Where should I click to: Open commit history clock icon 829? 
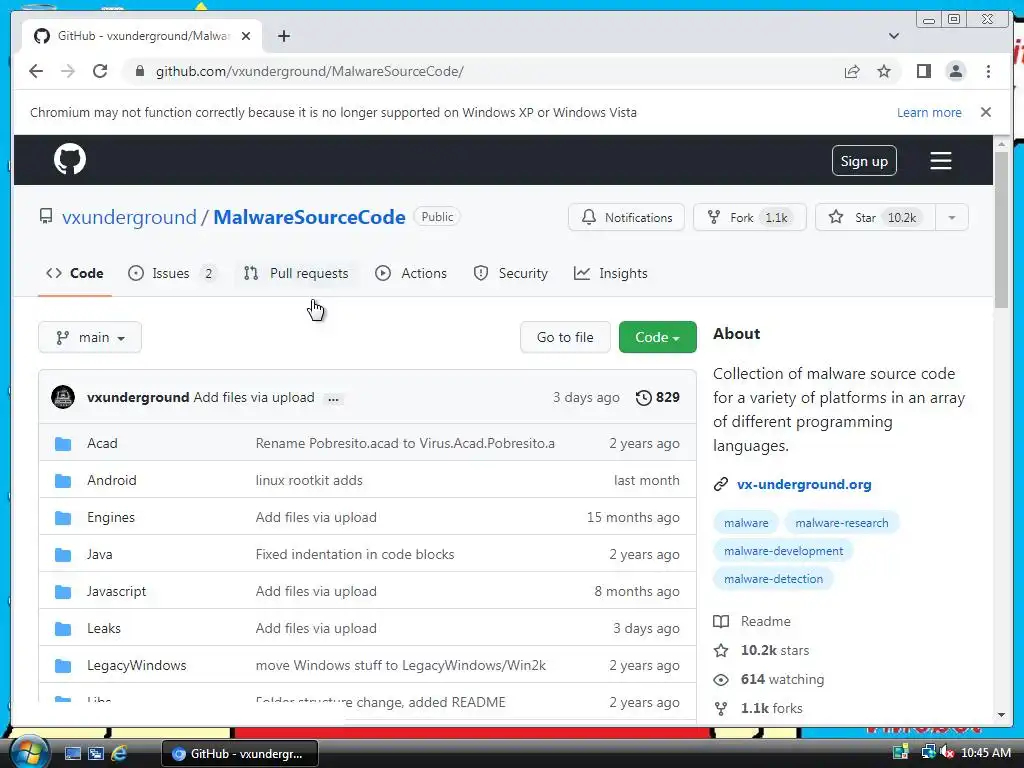pyautogui.click(x=658, y=397)
